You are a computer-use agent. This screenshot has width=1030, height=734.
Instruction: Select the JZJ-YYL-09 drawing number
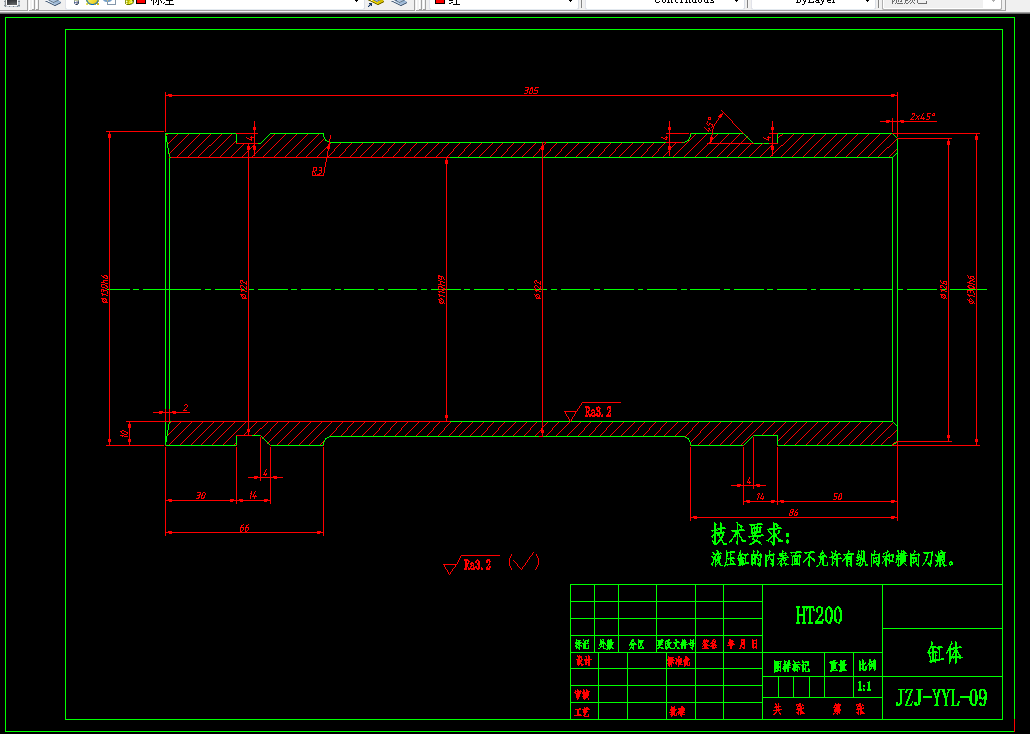pos(941,697)
